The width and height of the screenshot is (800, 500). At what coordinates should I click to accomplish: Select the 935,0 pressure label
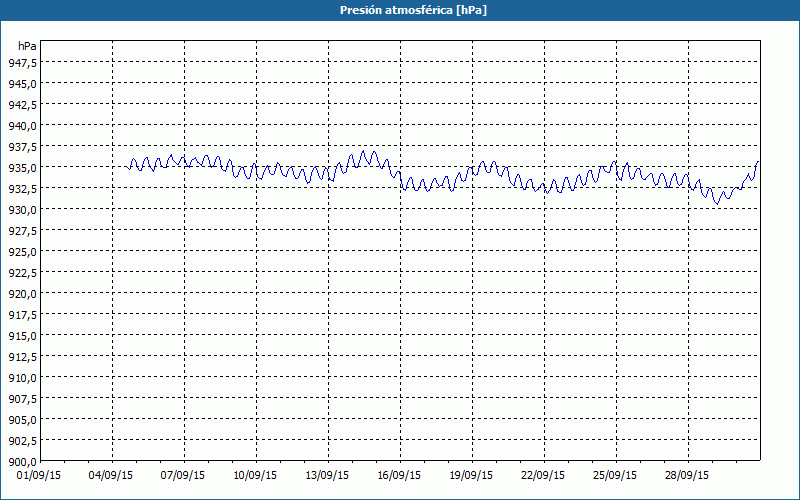[22, 168]
